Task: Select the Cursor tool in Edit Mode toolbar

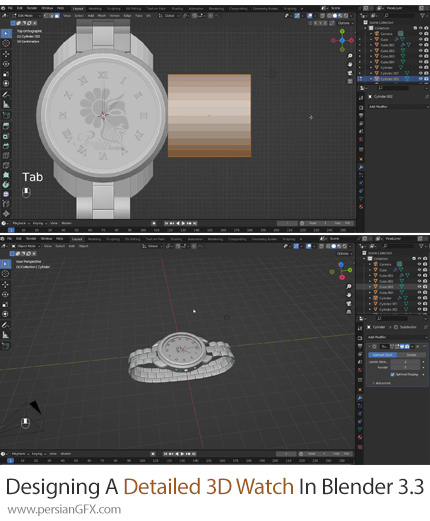Action: point(6,43)
